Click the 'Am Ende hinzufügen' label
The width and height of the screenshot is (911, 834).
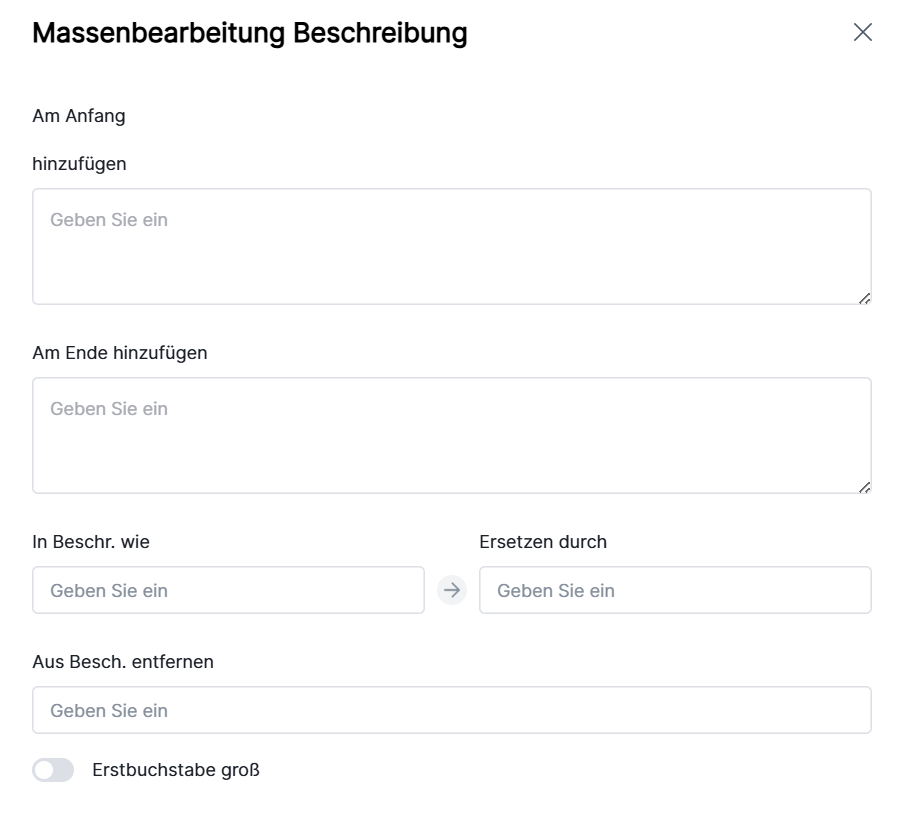point(120,352)
